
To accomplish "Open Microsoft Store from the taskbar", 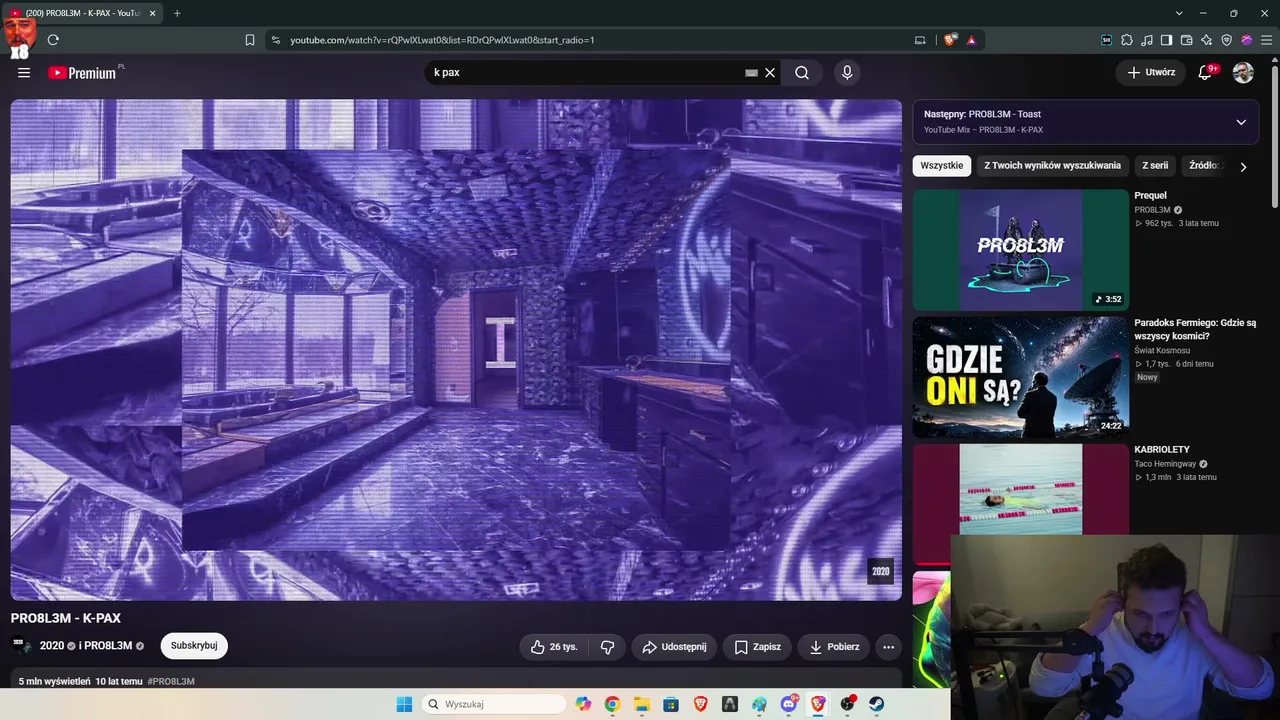I will (x=671, y=704).
